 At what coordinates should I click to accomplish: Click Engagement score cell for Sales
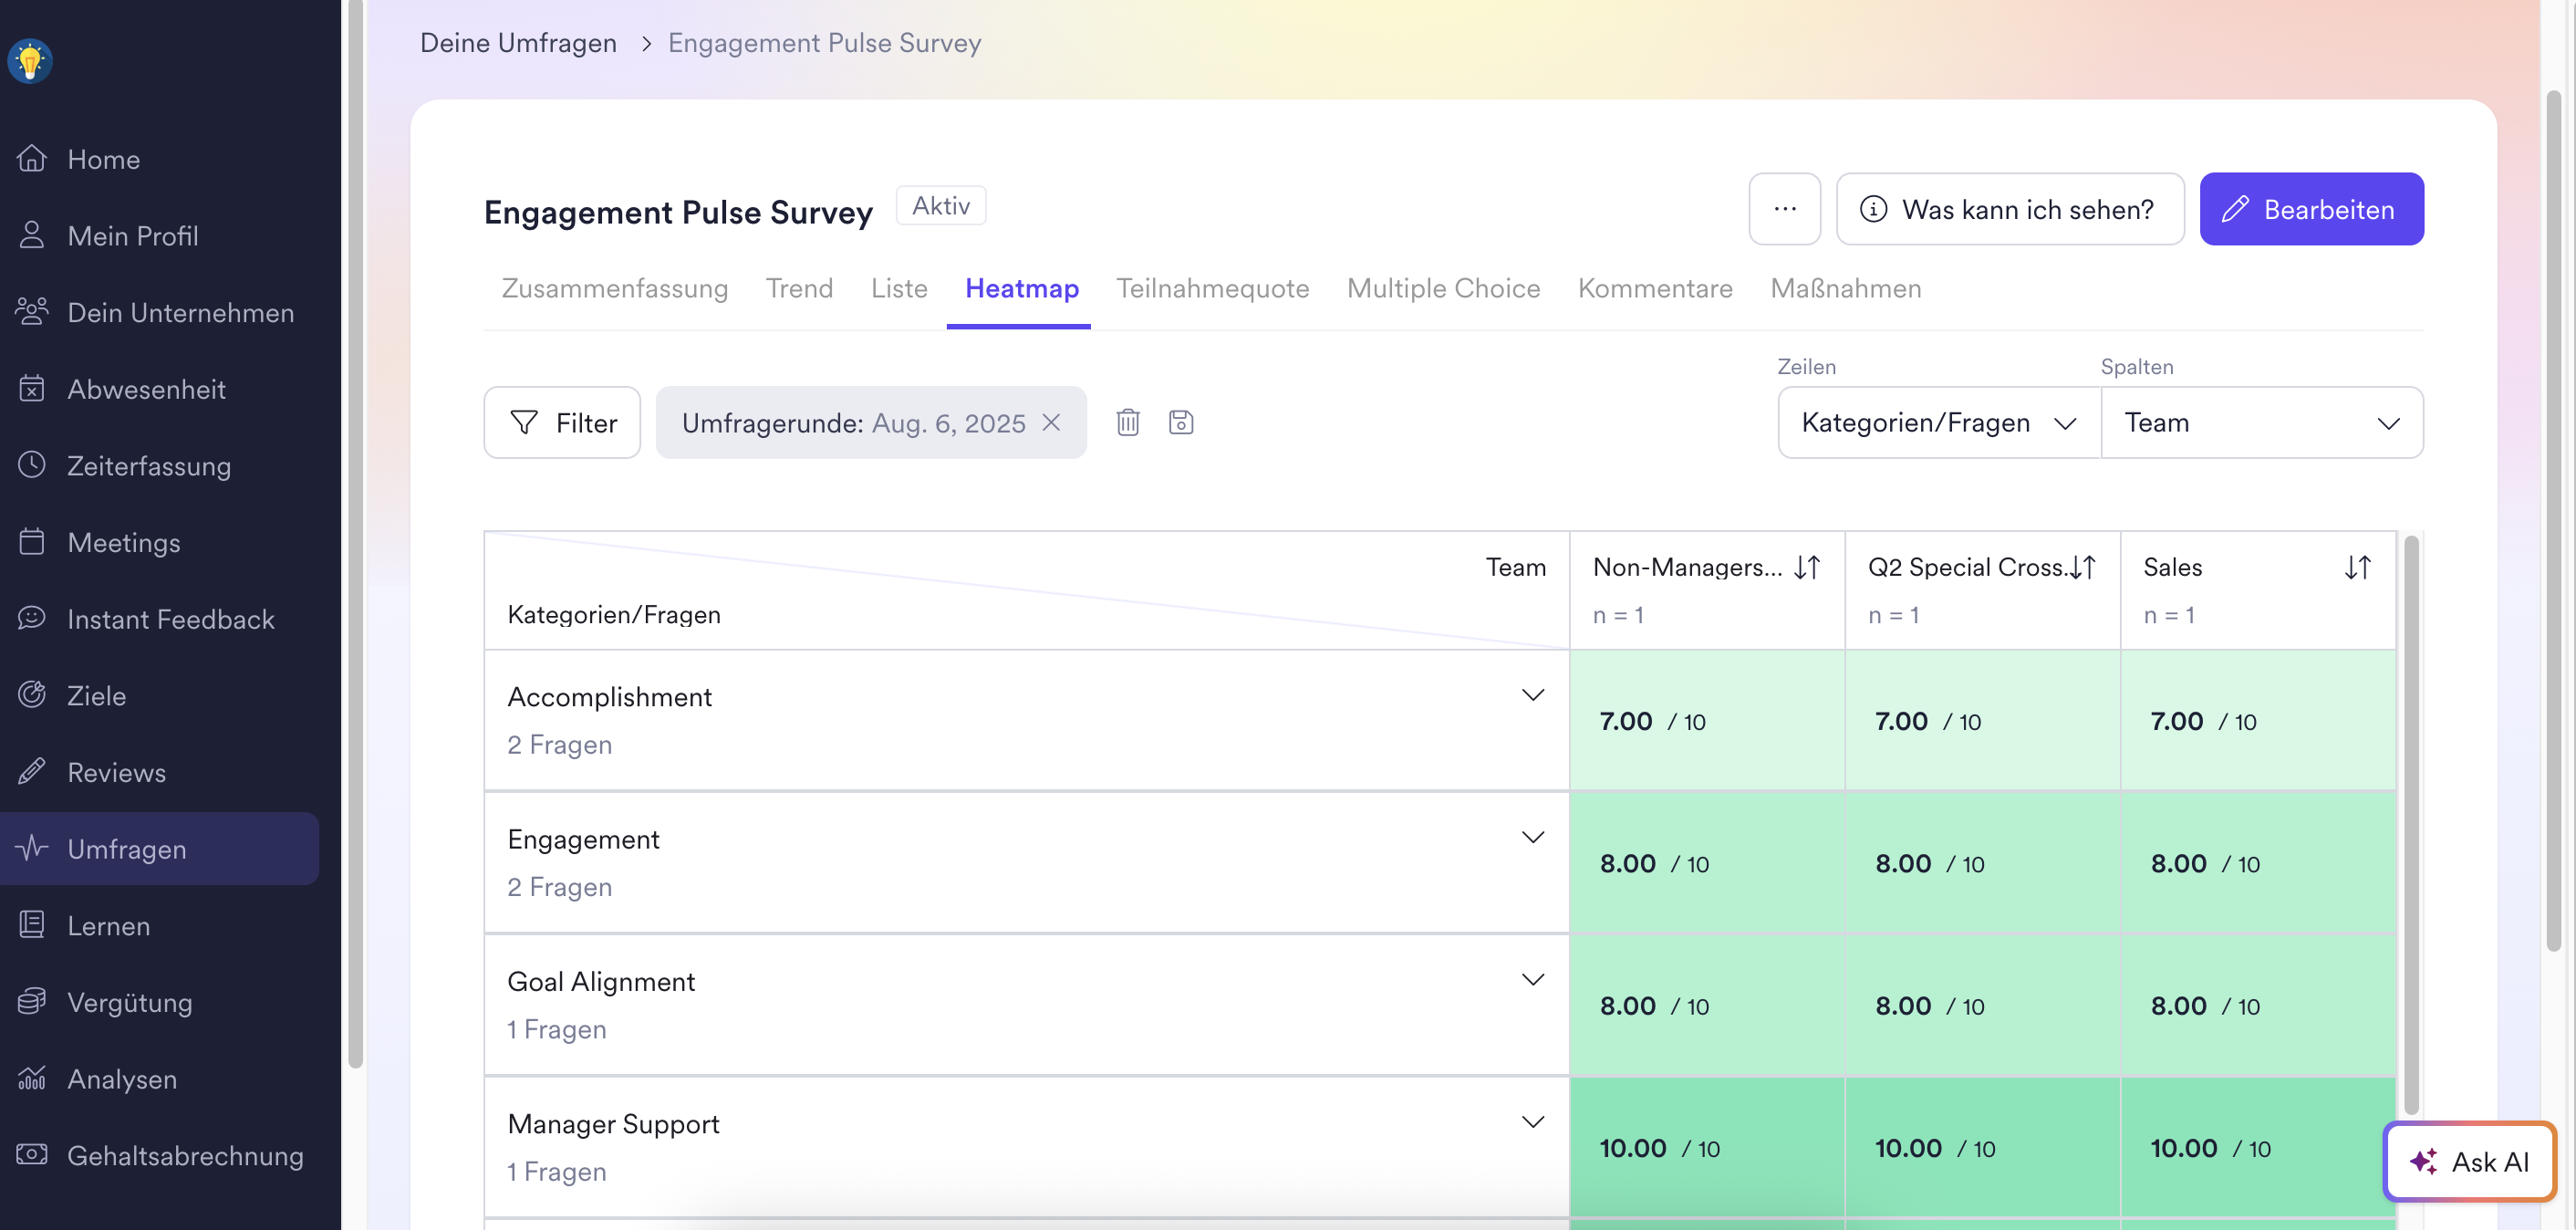(x=2257, y=863)
